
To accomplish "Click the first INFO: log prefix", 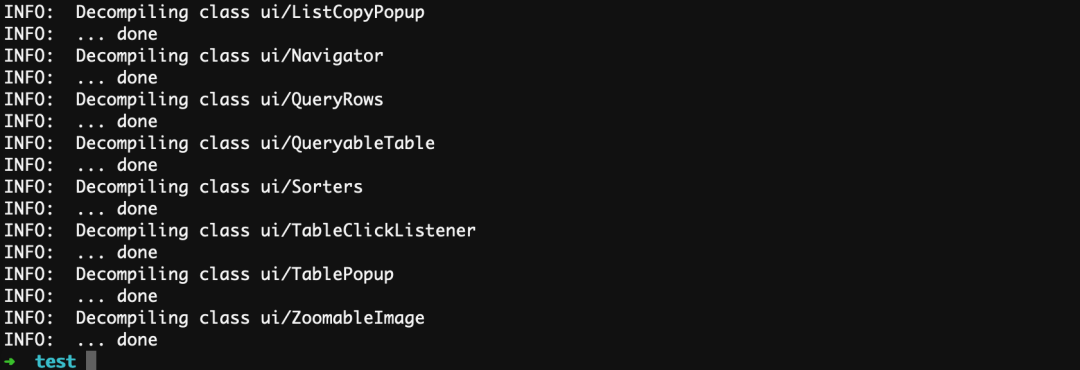I will click(29, 12).
